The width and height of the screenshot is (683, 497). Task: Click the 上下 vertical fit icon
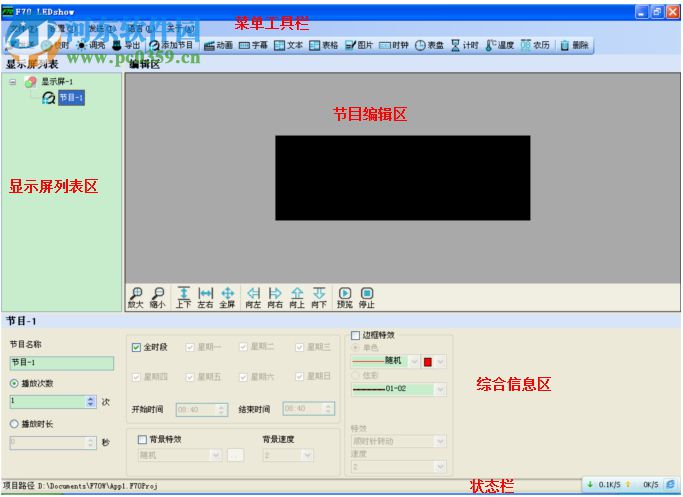pos(184,298)
